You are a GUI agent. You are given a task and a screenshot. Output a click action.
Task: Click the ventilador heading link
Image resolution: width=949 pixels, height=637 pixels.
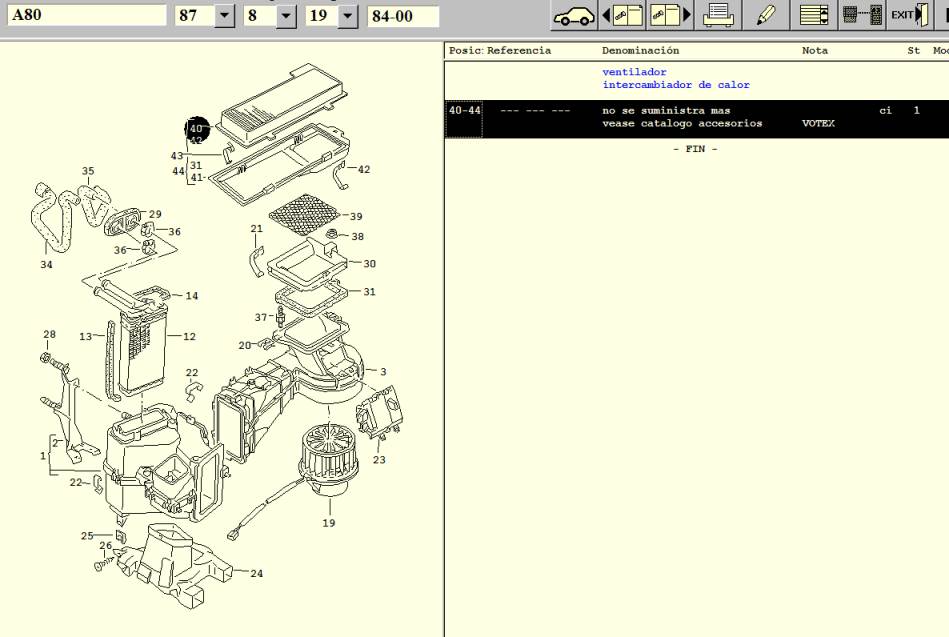[x=634, y=72]
